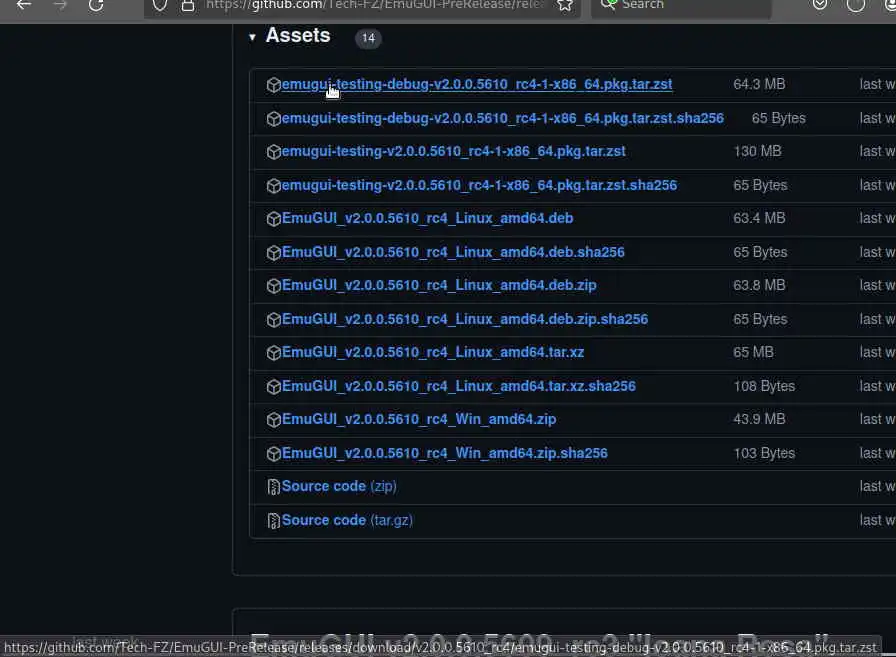Bookmark this page with star icon

point(565,5)
